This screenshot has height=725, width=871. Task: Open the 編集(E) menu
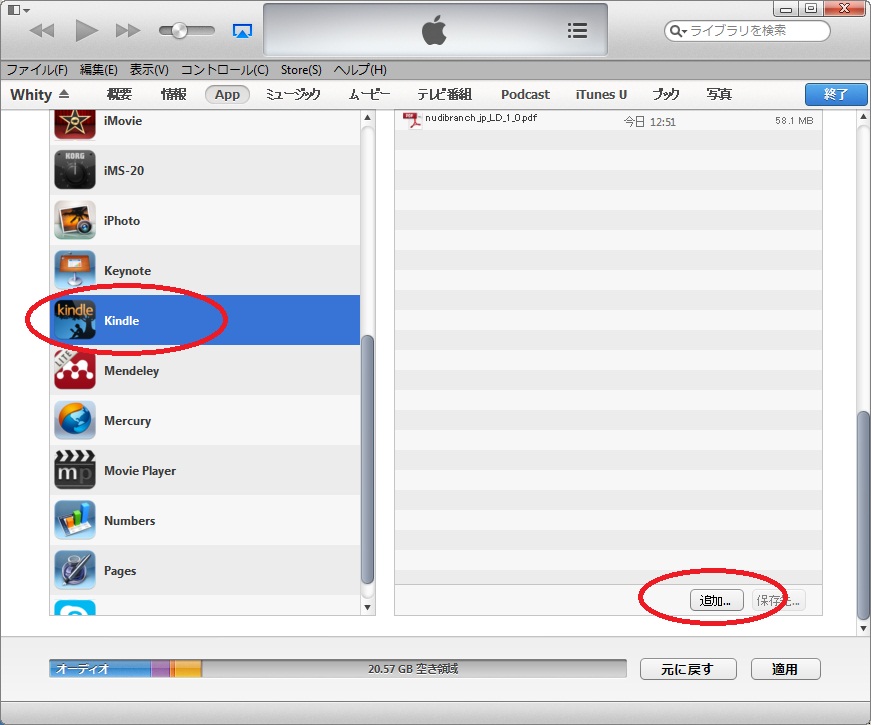(x=98, y=69)
